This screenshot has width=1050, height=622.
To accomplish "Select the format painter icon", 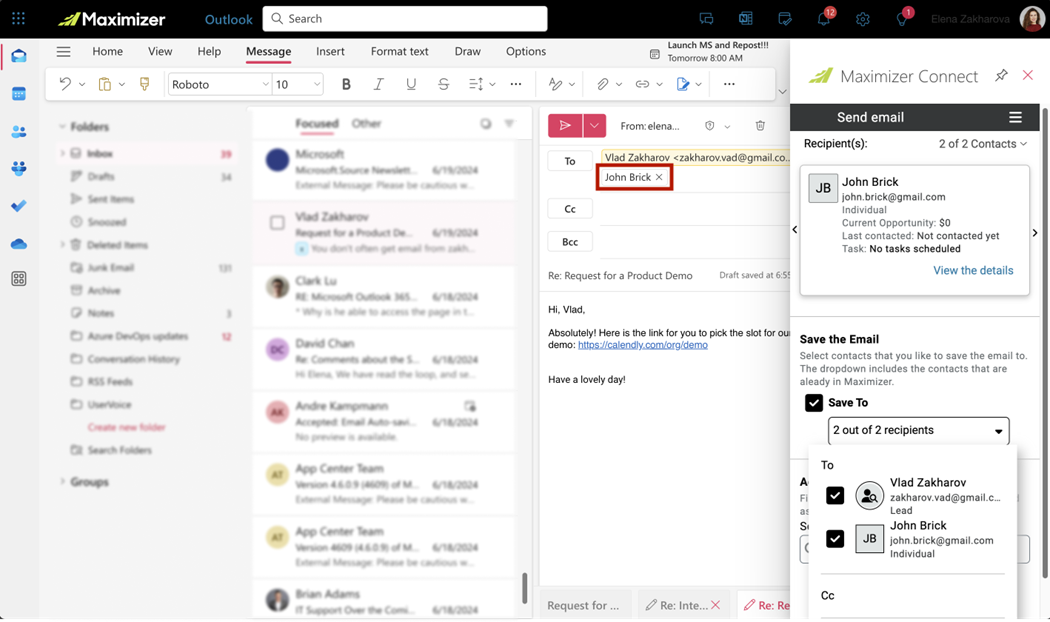I will [x=145, y=84].
